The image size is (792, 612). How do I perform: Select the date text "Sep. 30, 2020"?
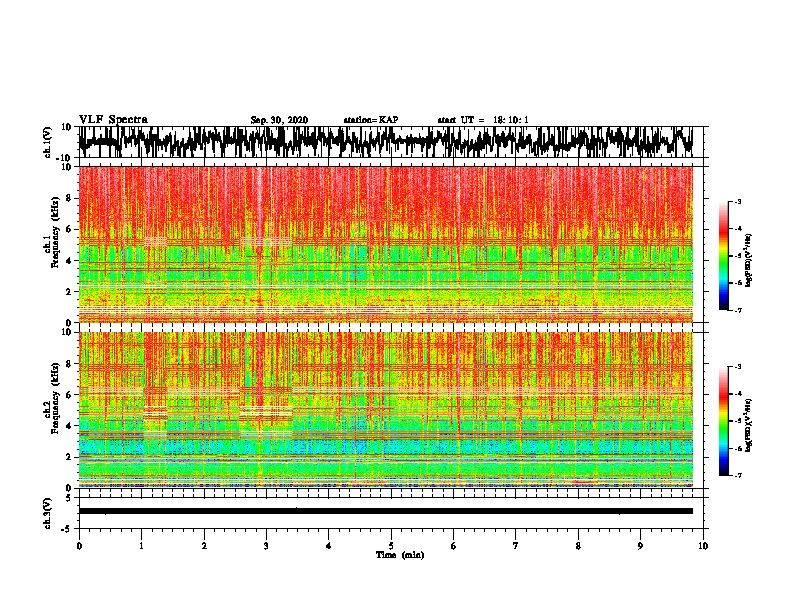(x=279, y=120)
